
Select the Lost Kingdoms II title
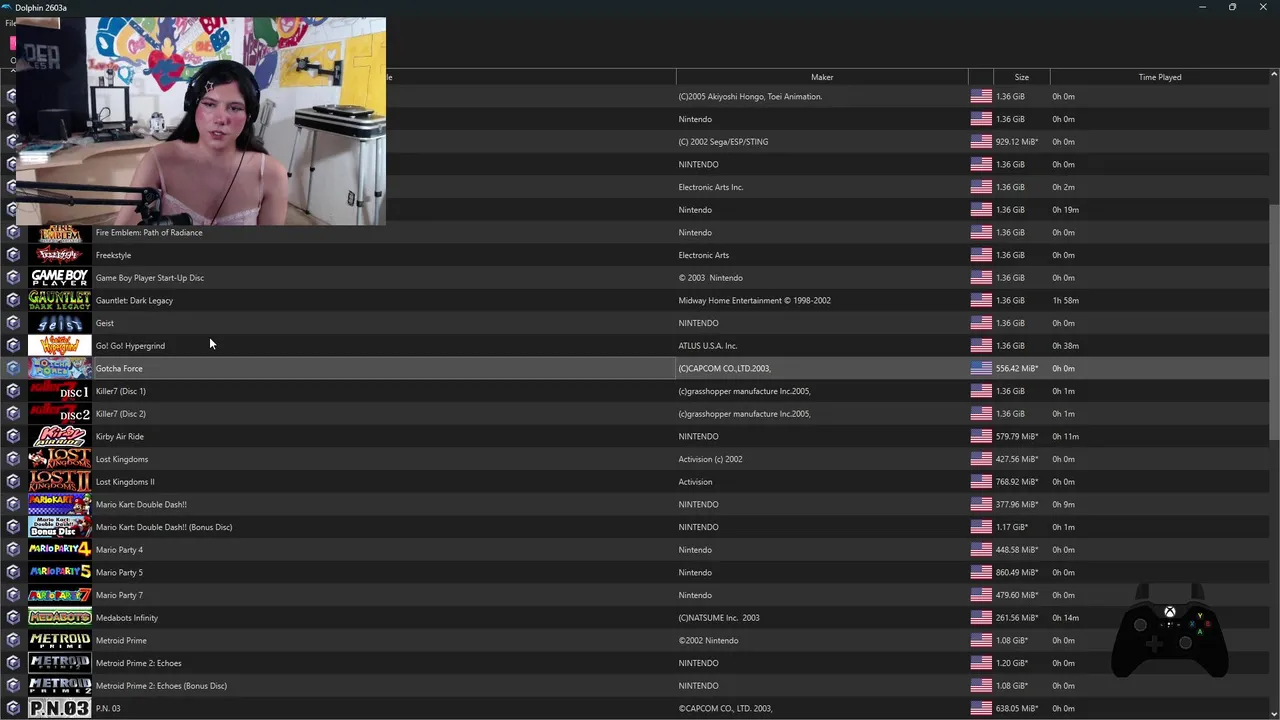[125, 482]
